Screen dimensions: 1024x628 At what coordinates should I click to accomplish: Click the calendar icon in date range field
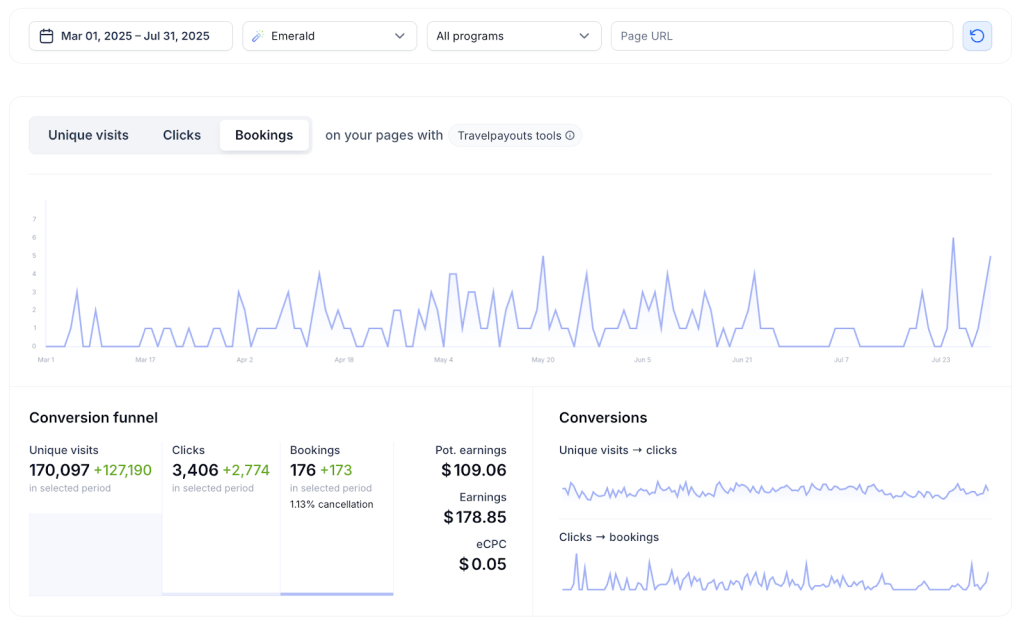[46, 36]
